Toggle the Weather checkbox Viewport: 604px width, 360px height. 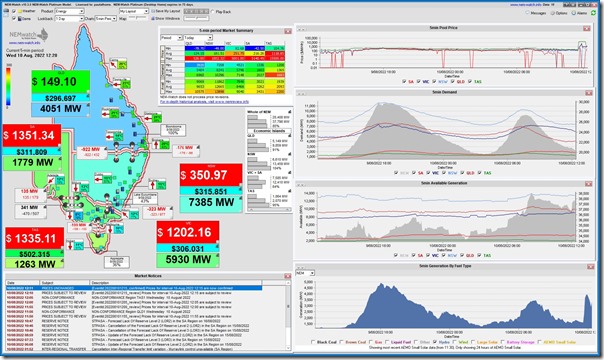click(x=14, y=11)
